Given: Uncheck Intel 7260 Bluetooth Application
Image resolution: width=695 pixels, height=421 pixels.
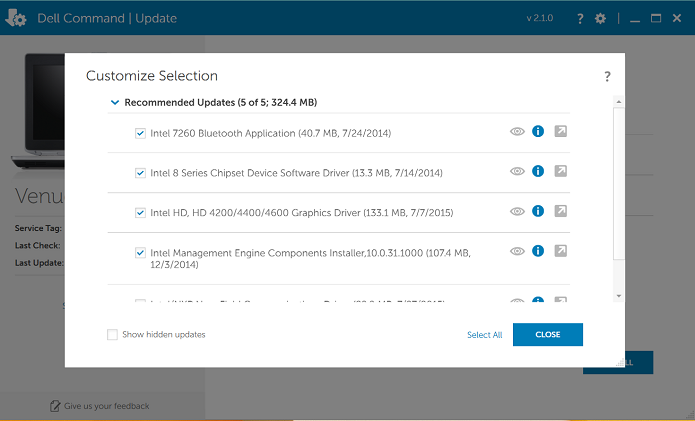Looking at the screenshot, I should [140, 133].
